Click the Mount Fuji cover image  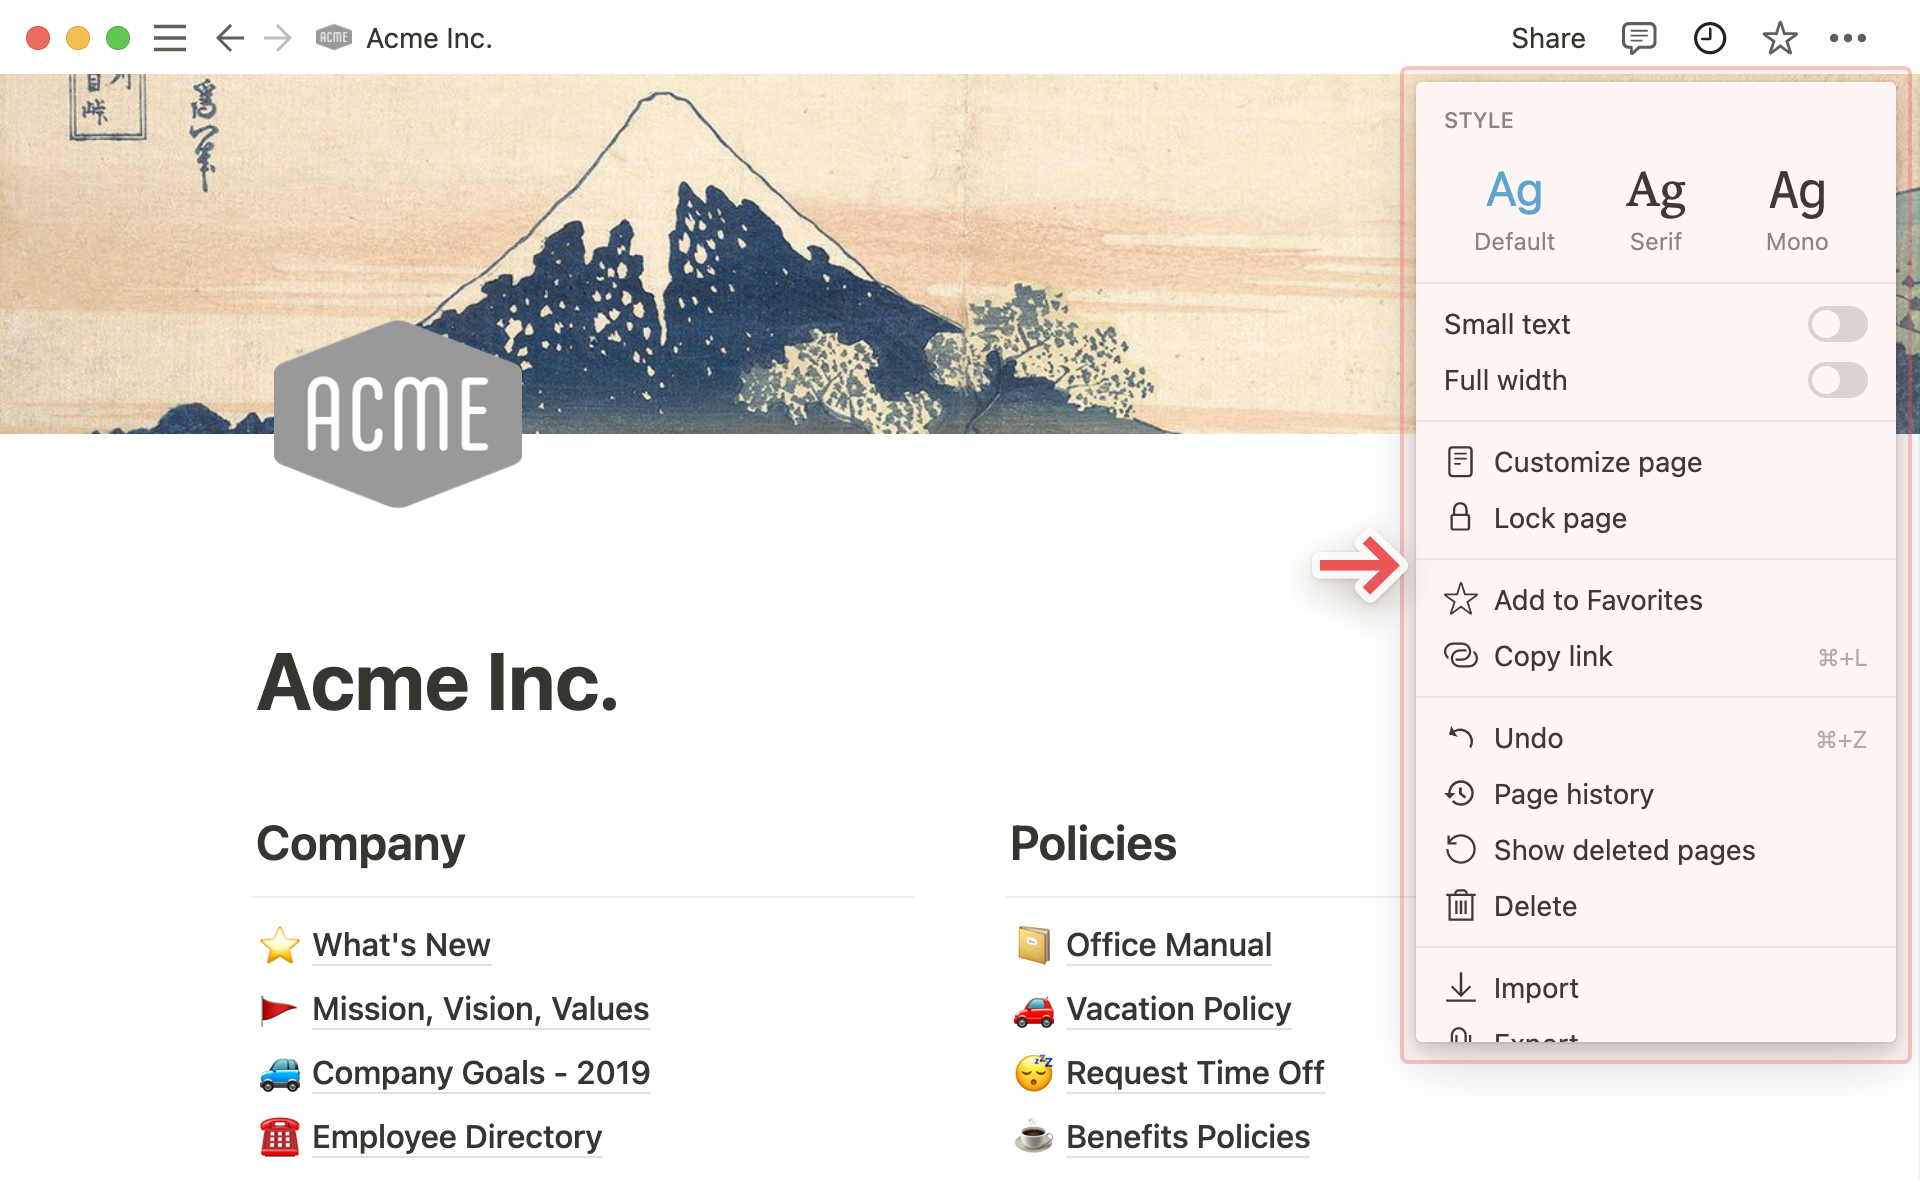click(x=800, y=220)
